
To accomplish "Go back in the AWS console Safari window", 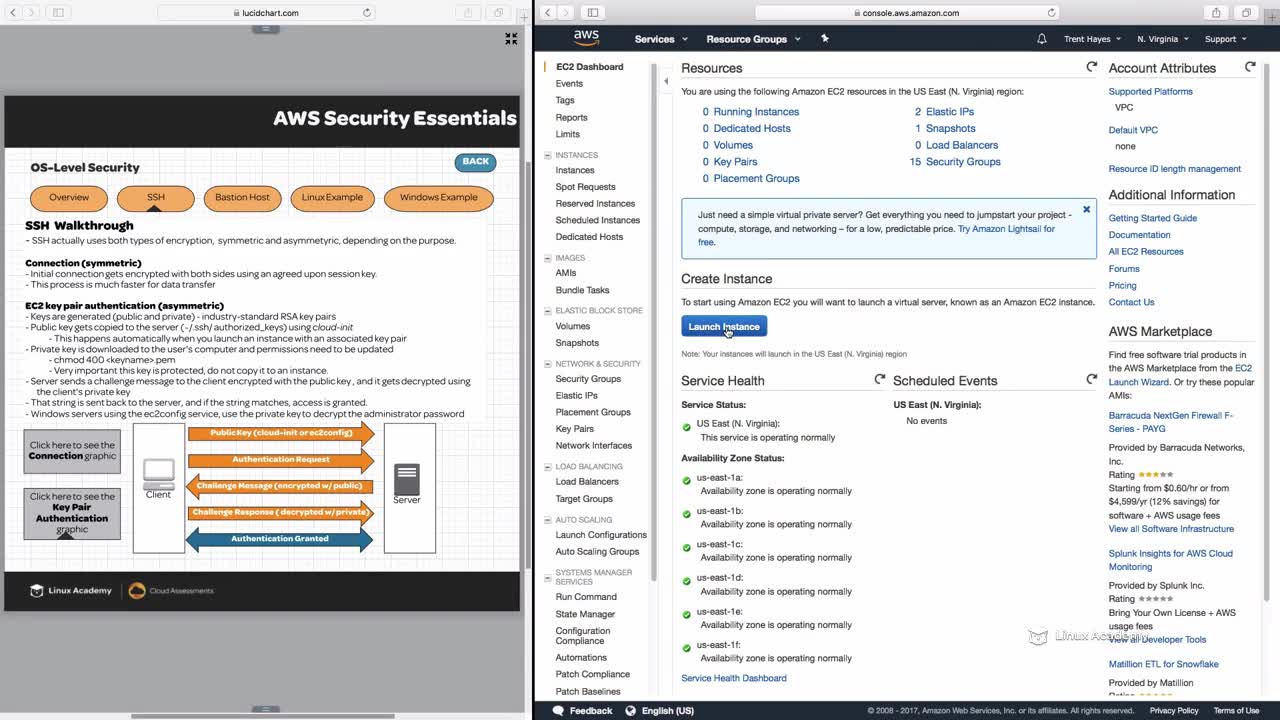I will [547, 13].
